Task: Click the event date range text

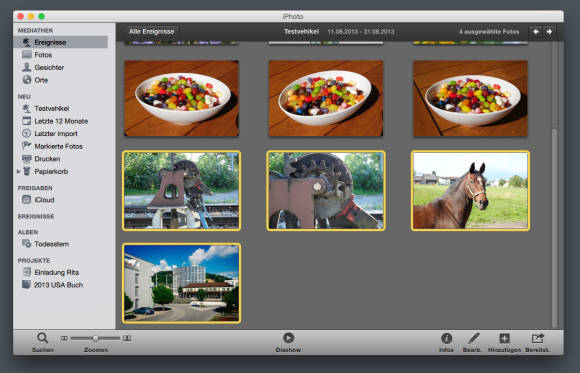Action: (361, 32)
